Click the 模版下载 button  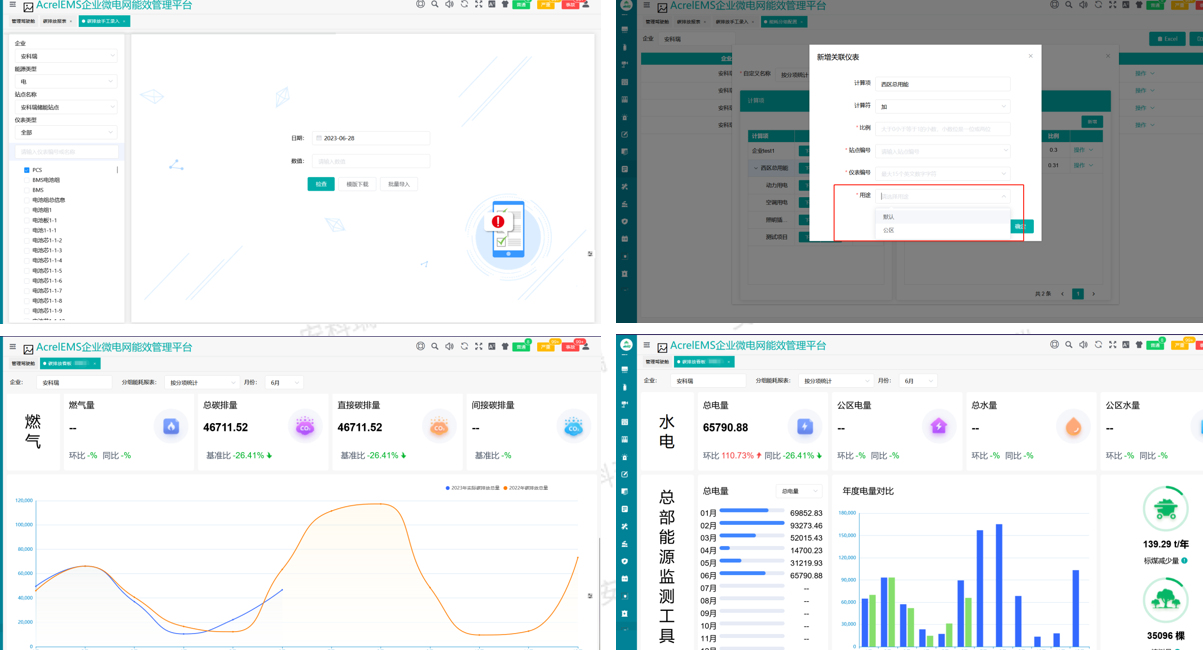click(357, 184)
